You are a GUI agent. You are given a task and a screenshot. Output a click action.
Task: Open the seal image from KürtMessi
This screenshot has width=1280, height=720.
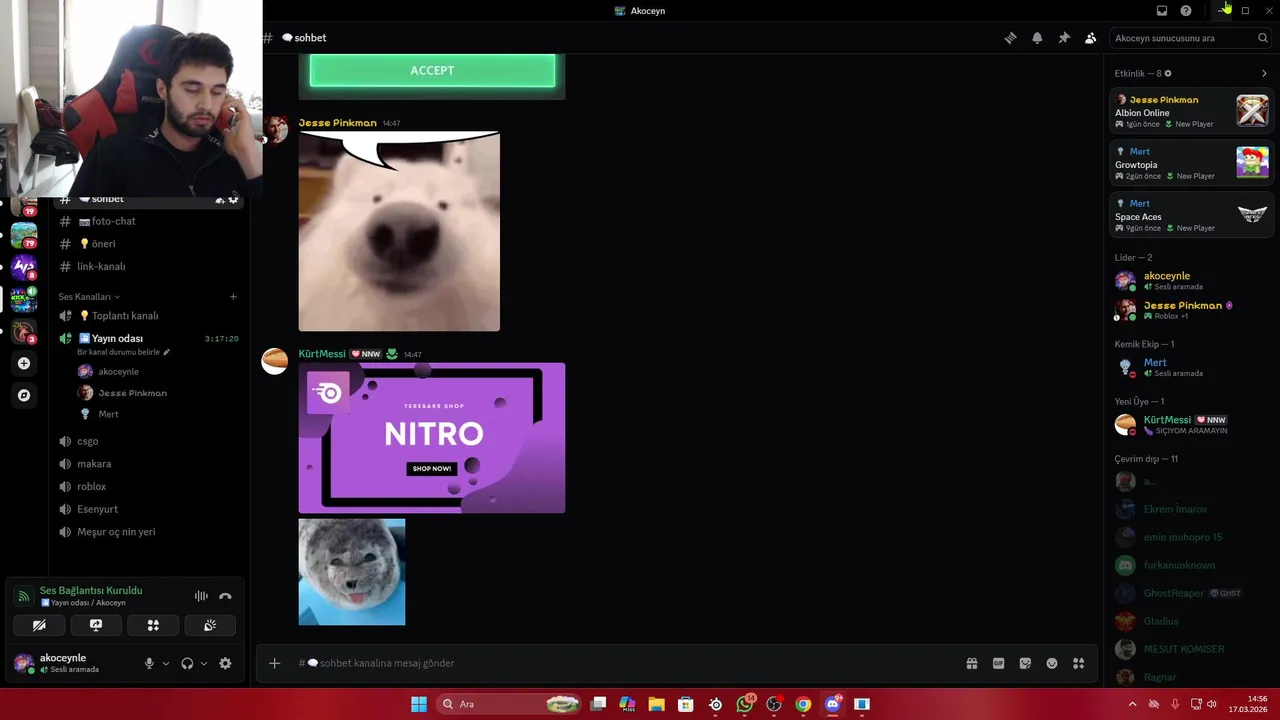click(x=352, y=572)
